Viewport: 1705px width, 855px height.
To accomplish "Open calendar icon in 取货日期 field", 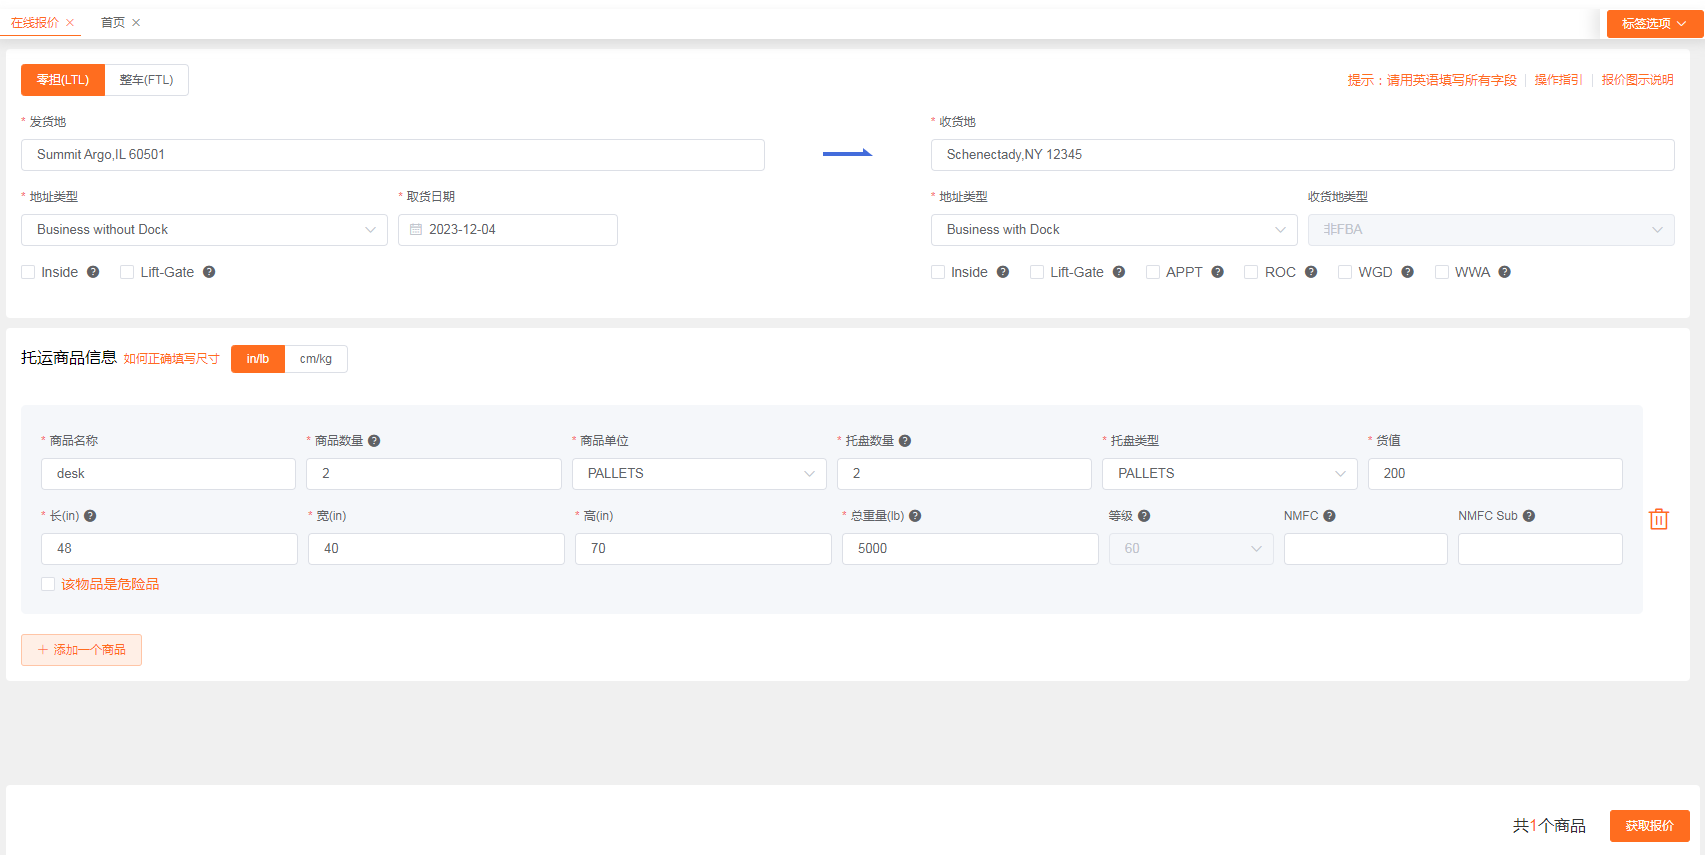I will [x=416, y=230].
